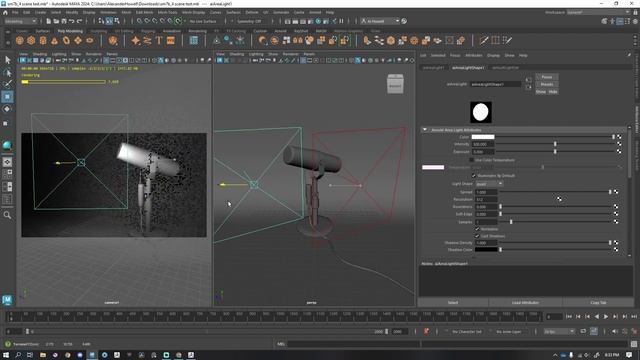The image size is (640, 360).
Task: Open the No Character Set dropdown
Action: tap(467, 331)
